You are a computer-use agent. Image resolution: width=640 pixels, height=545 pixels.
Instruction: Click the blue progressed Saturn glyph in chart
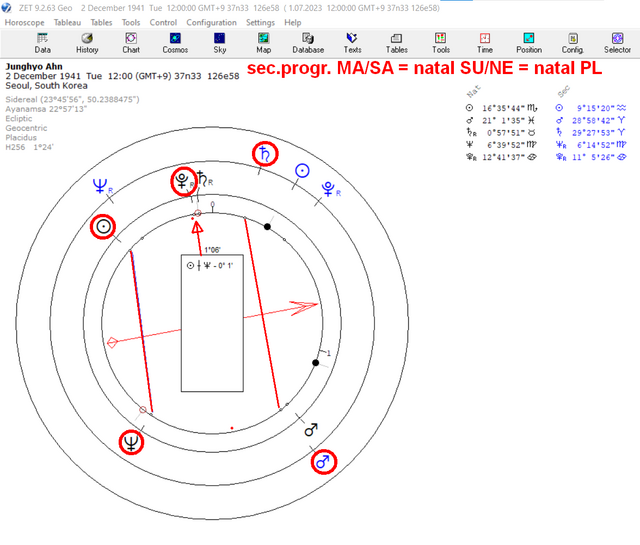[265, 154]
